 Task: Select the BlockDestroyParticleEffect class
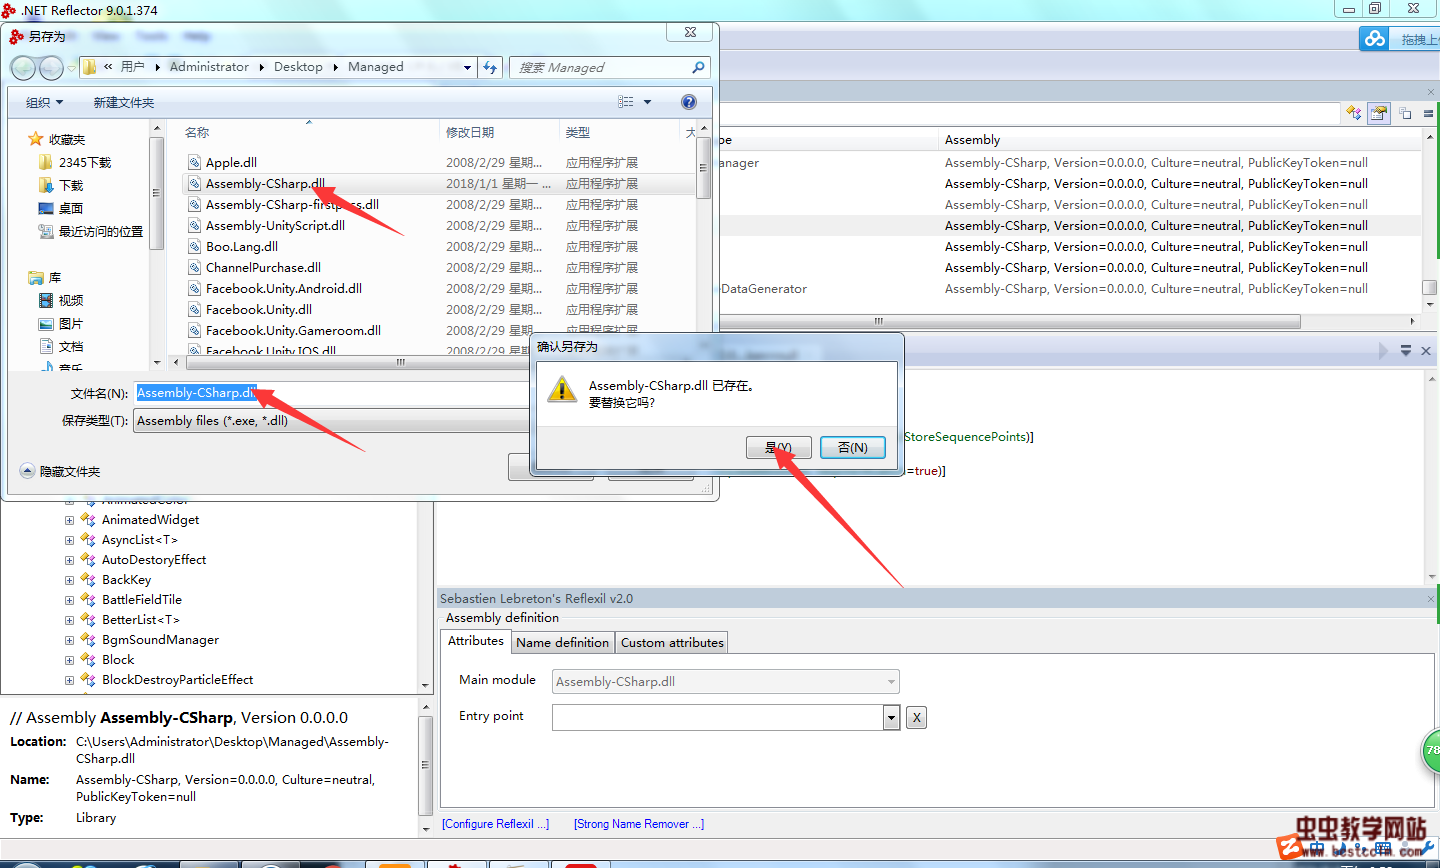[177, 679]
